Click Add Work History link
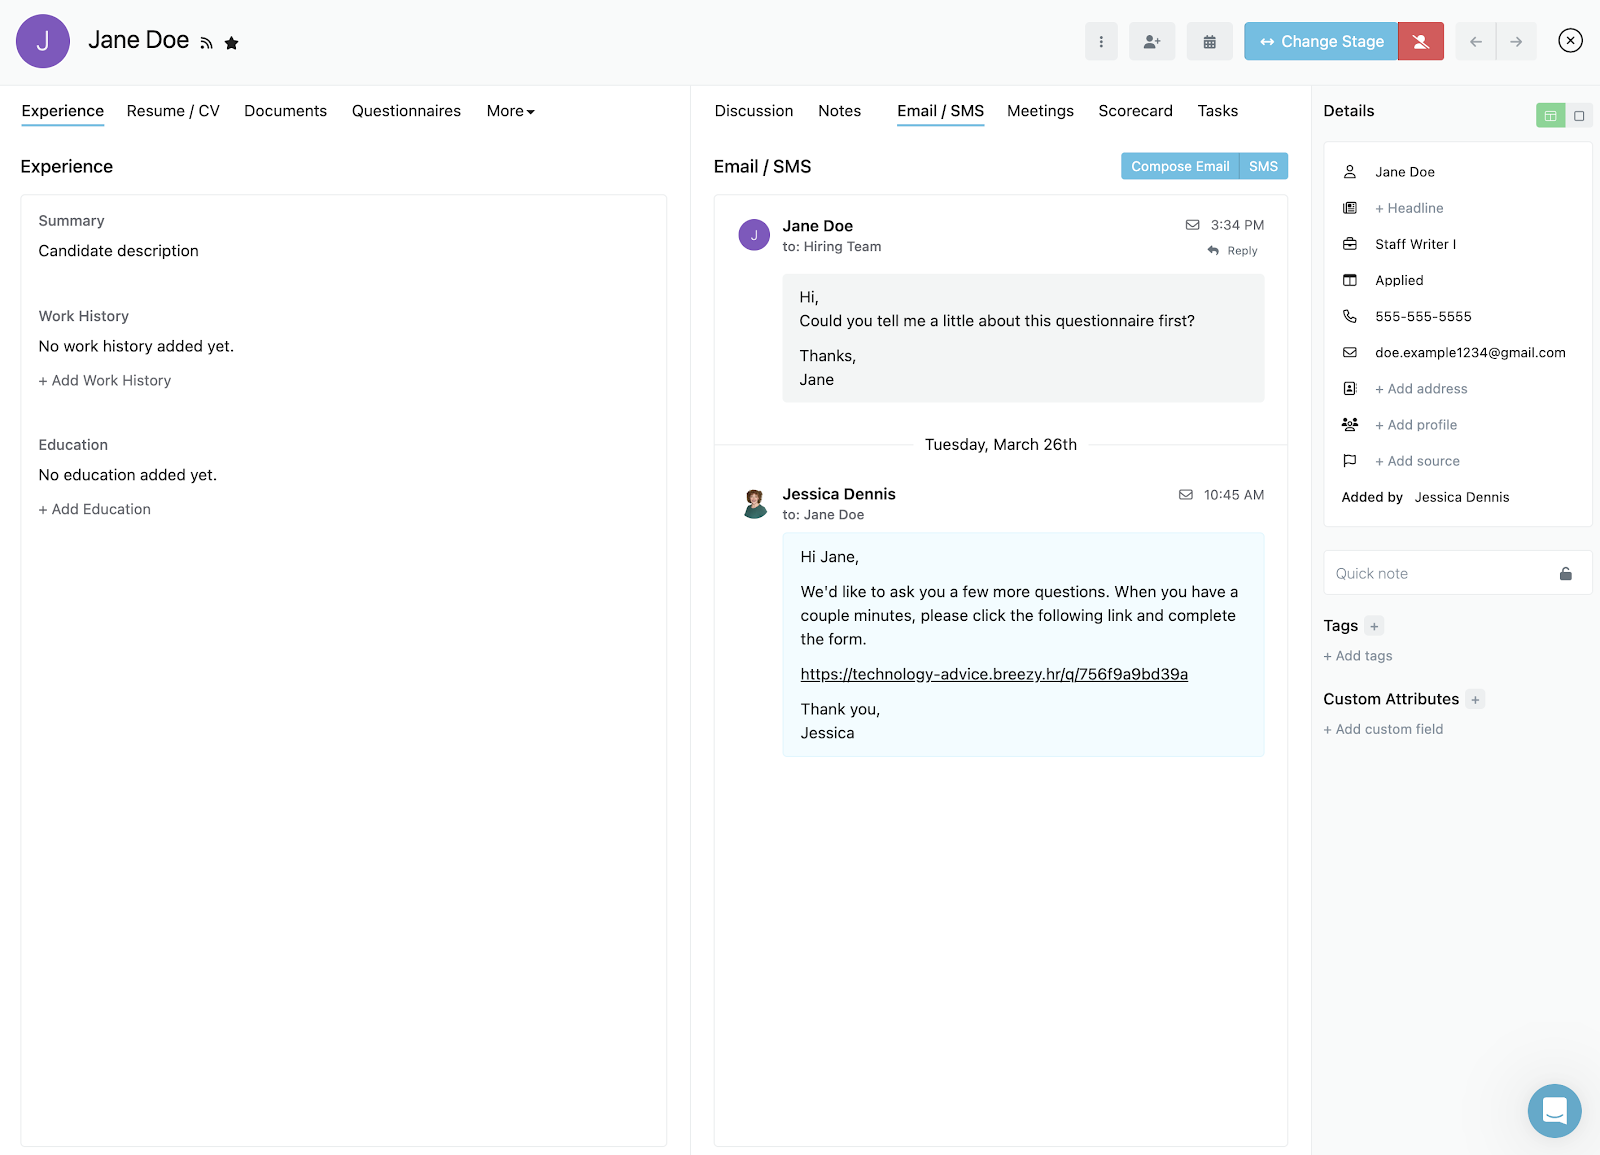This screenshot has width=1600, height=1155. (x=105, y=381)
